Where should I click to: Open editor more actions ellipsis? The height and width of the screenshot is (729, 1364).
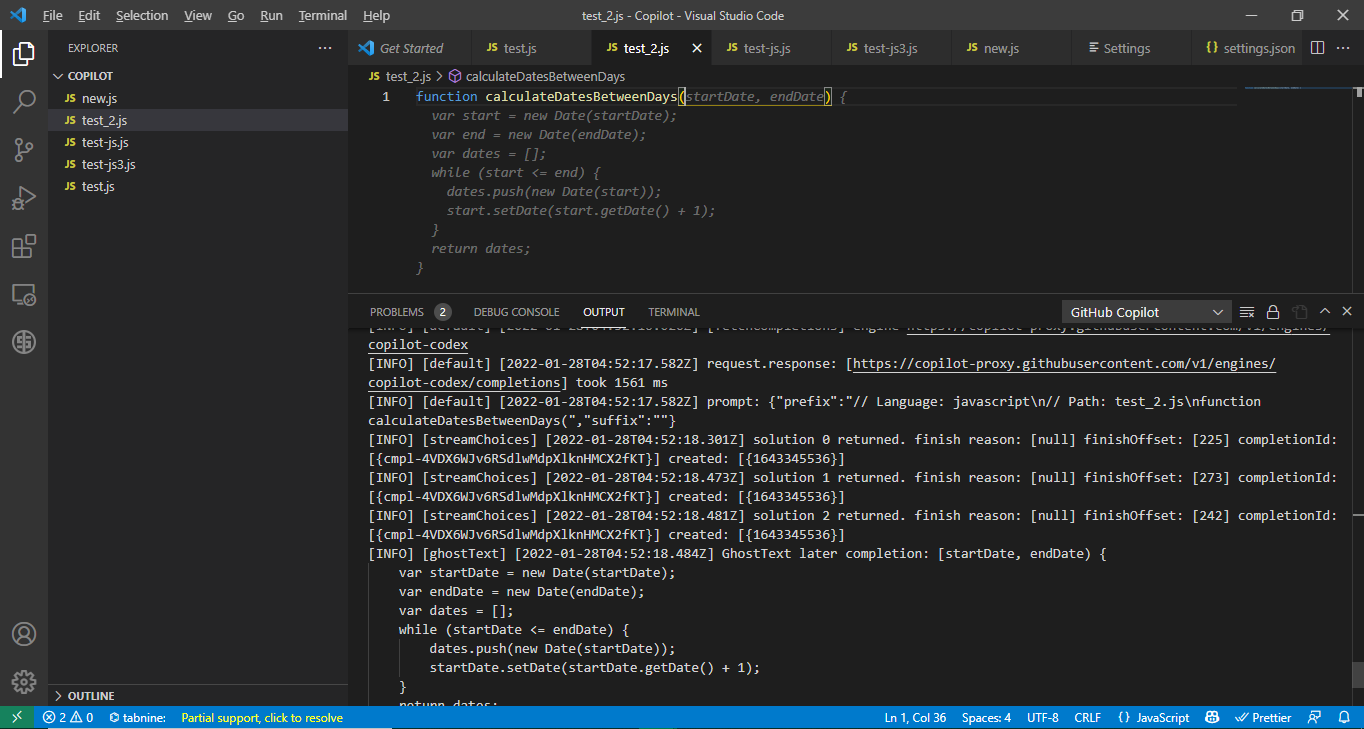pos(1343,48)
